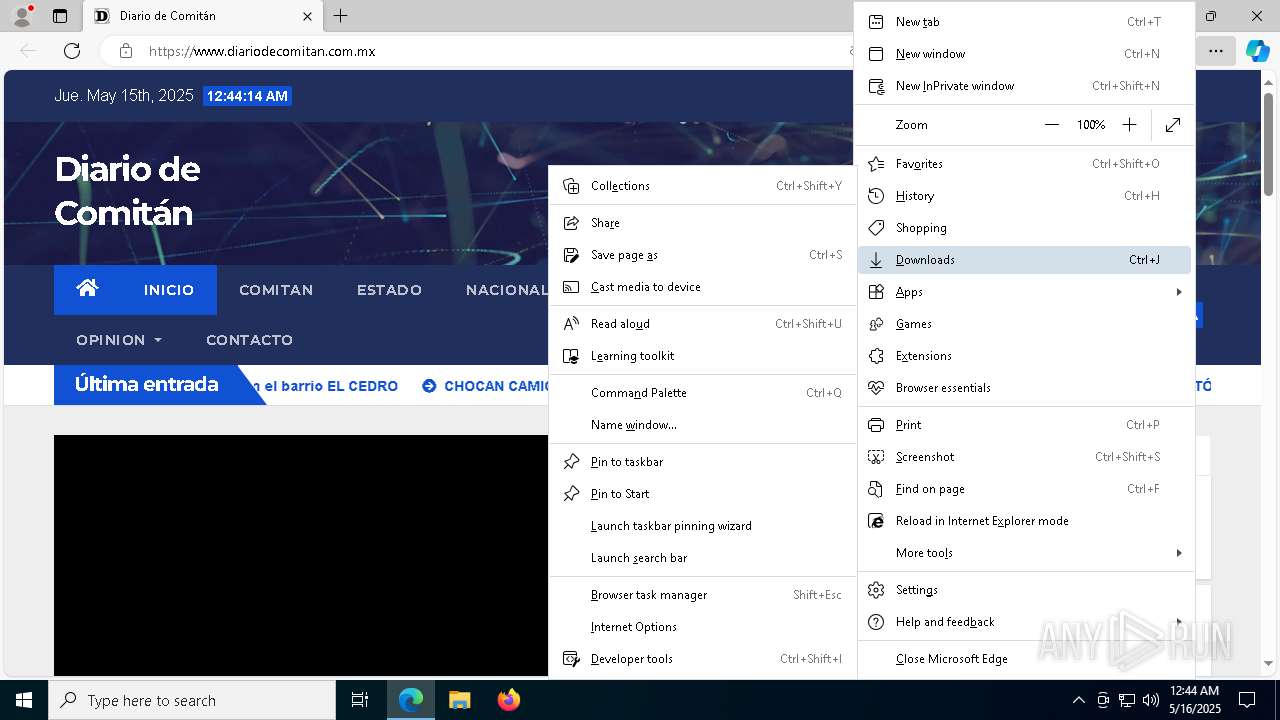This screenshot has height=720, width=1280.
Task: Expand the Apps submenu
Action: [x=1024, y=292]
